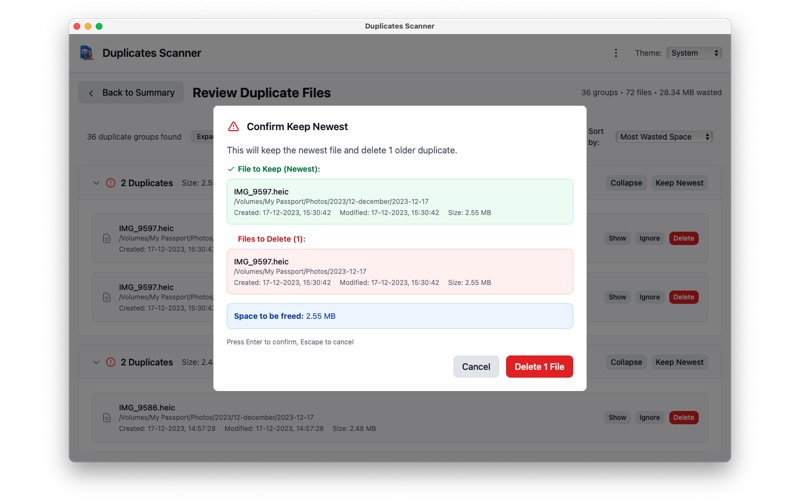Click Ignore for first IMG_9597.heic row

pyautogui.click(x=649, y=238)
